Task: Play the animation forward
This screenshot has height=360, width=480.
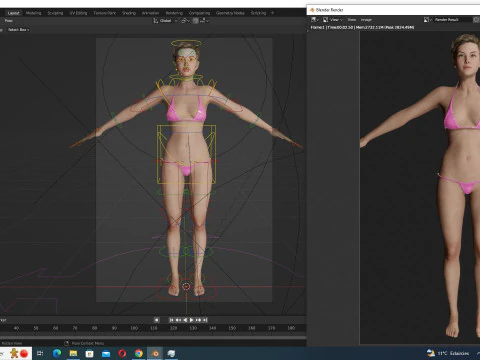Action: point(191,320)
